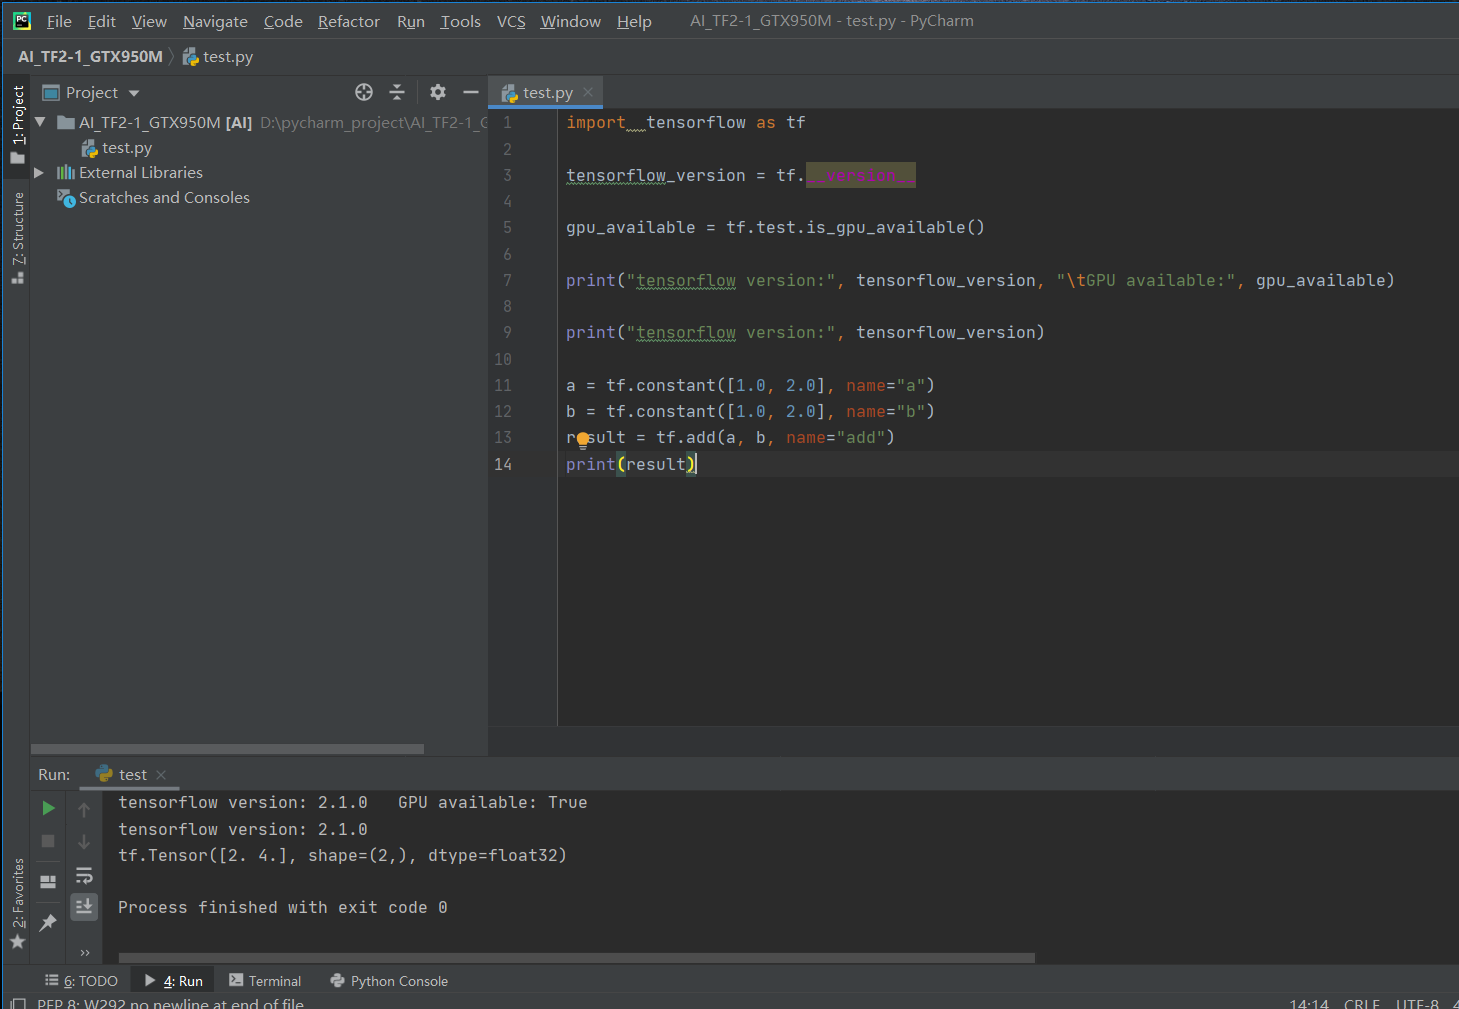Image resolution: width=1459 pixels, height=1009 pixels.
Task: Select in editor with the target icon
Action: [363, 92]
